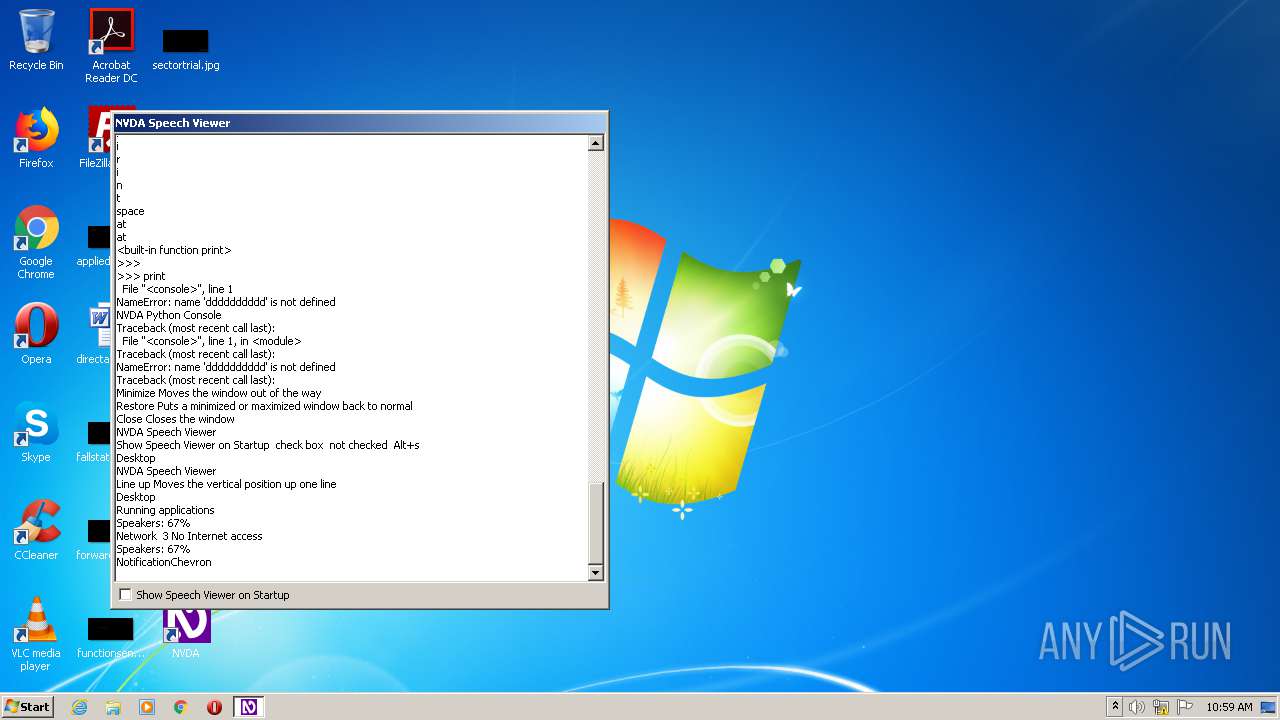Click the 'NotificationChevron' line
Viewport: 1280px width, 720px height.
coord(164,562)
